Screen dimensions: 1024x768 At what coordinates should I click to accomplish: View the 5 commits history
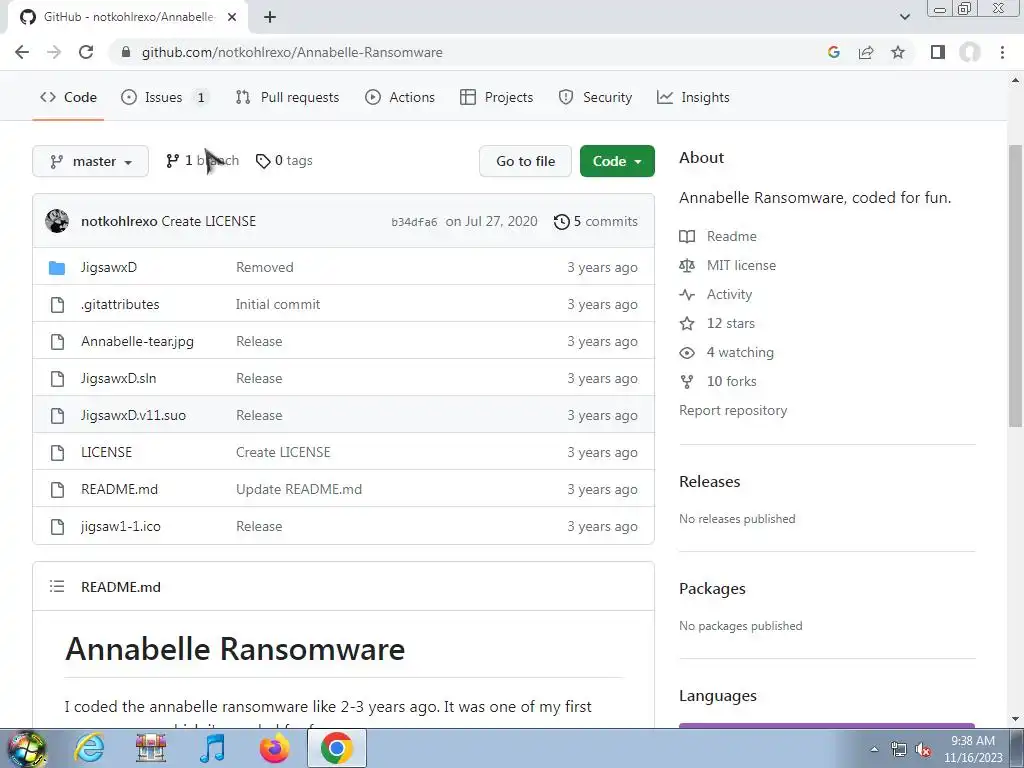point(596,221)
